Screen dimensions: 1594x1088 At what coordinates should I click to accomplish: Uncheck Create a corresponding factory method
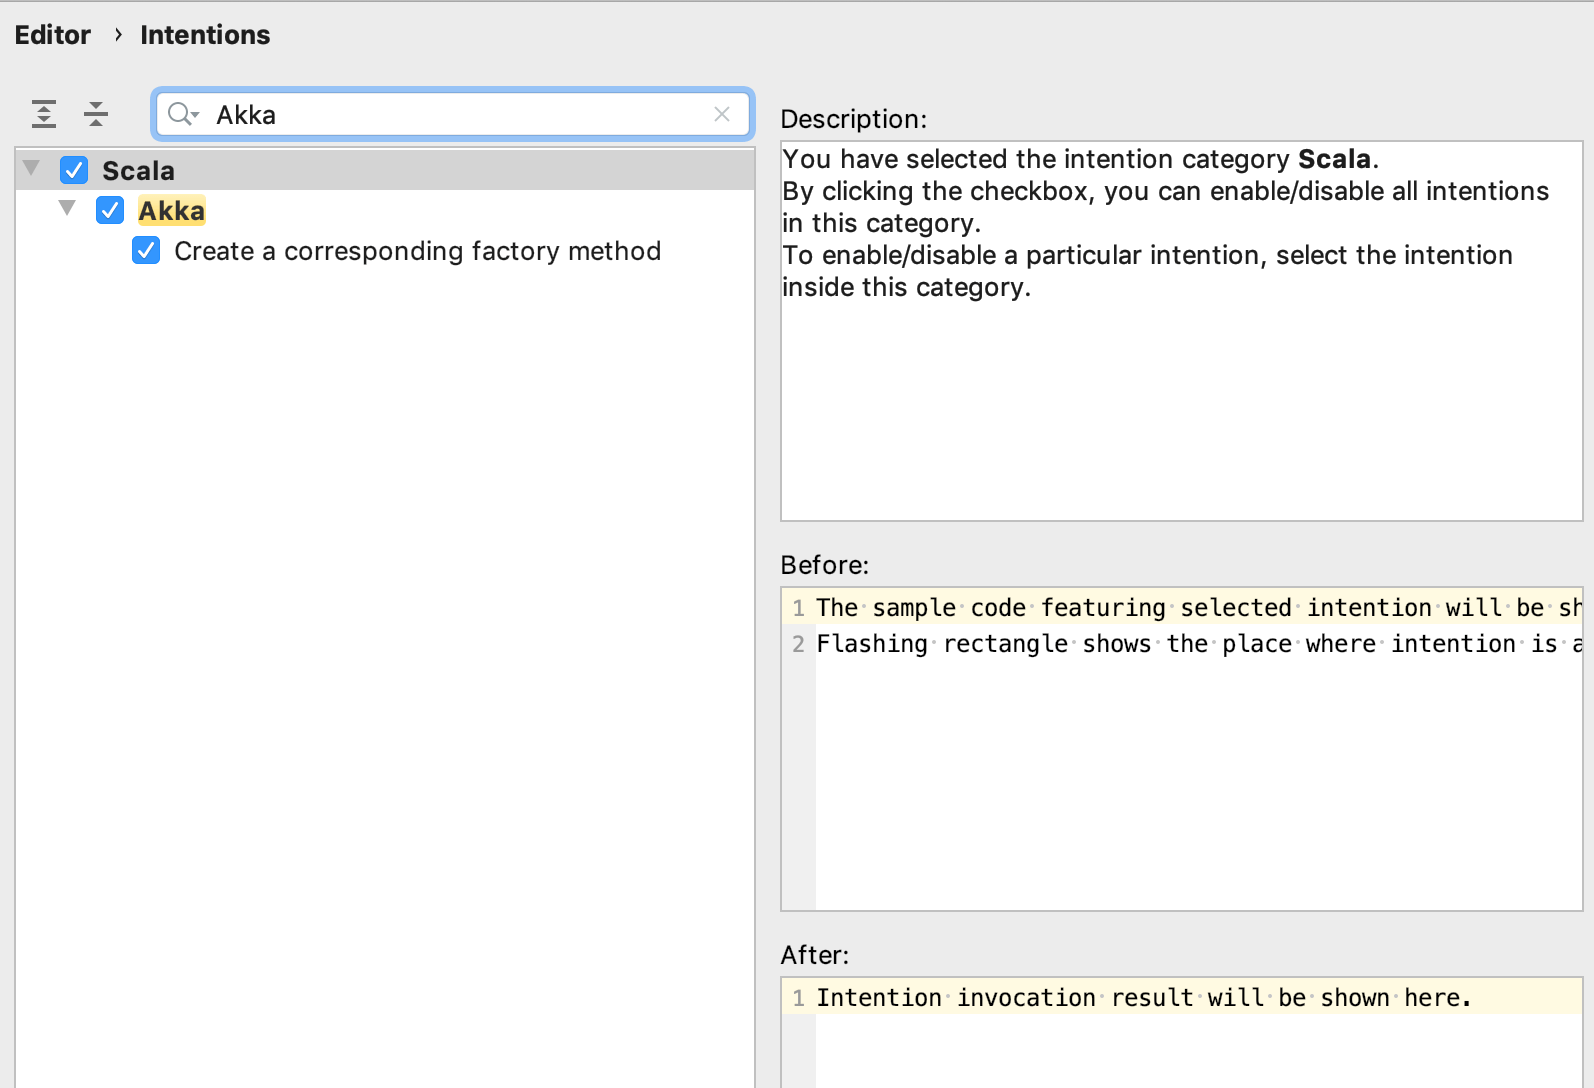[146, 251]
